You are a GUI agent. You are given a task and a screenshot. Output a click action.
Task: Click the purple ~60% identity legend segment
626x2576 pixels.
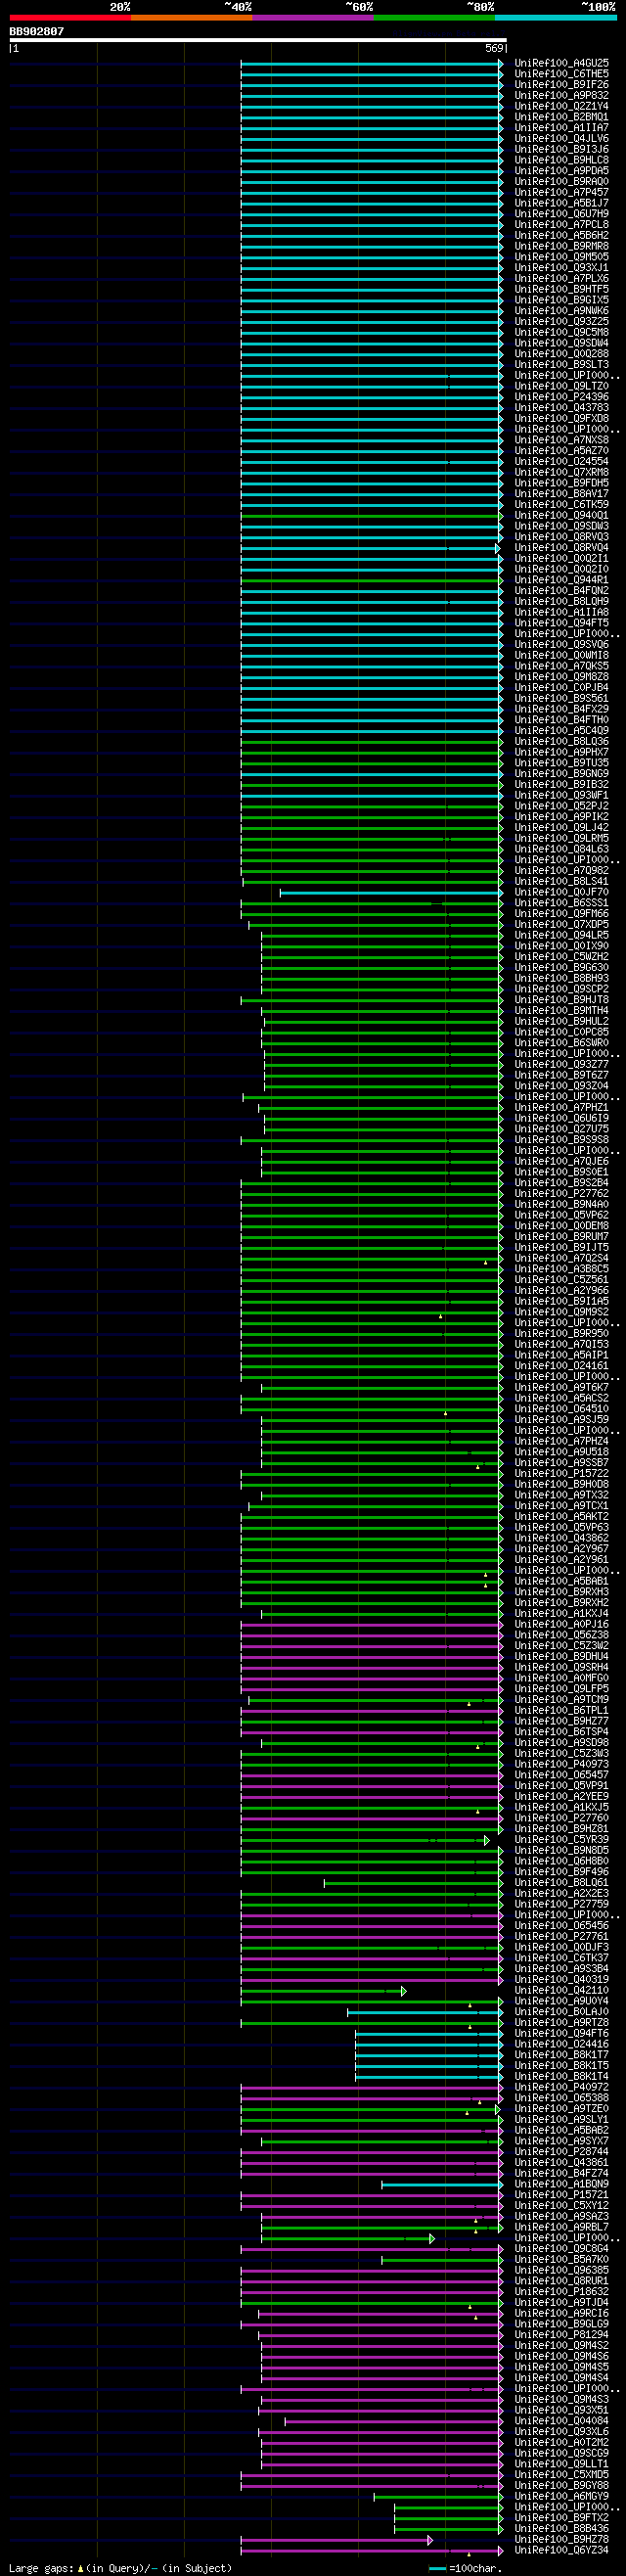click(x=313, y=17)
